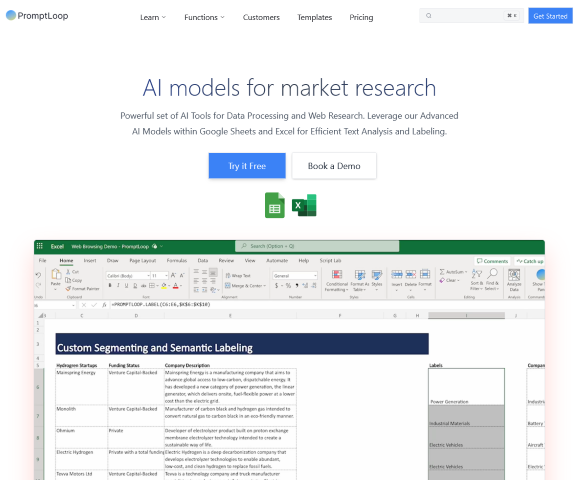The width and height of the screenshot is (579, 480).
Task: Click the Cut scissors icon
Action: pos(68,271)
